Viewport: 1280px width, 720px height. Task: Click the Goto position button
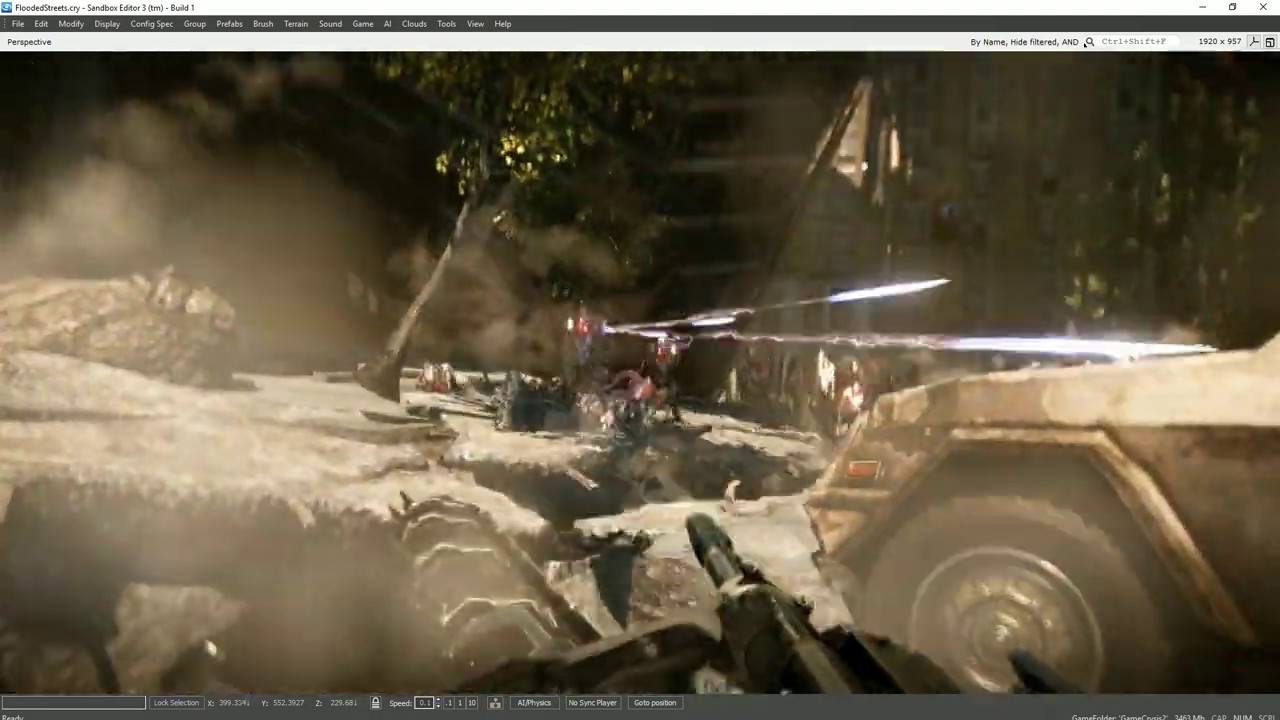click(655, 703)
